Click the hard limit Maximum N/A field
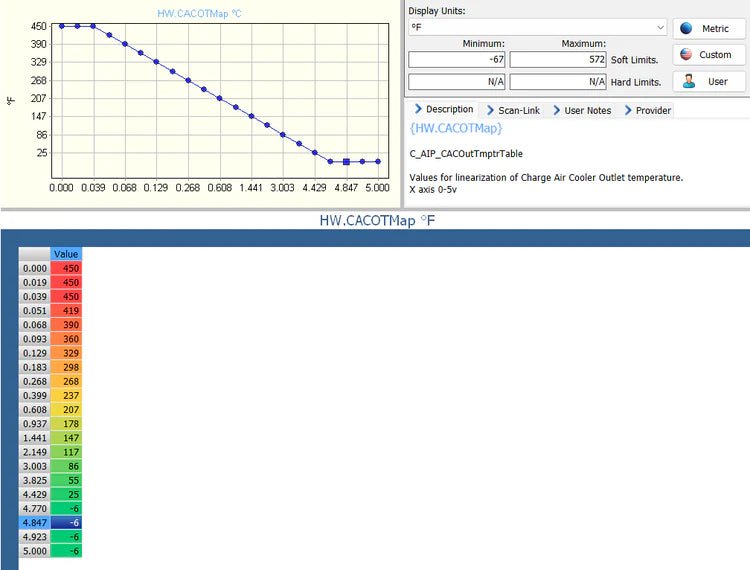Image resolution: width=750 pixels, height=570 pixels. pos(558,82)
